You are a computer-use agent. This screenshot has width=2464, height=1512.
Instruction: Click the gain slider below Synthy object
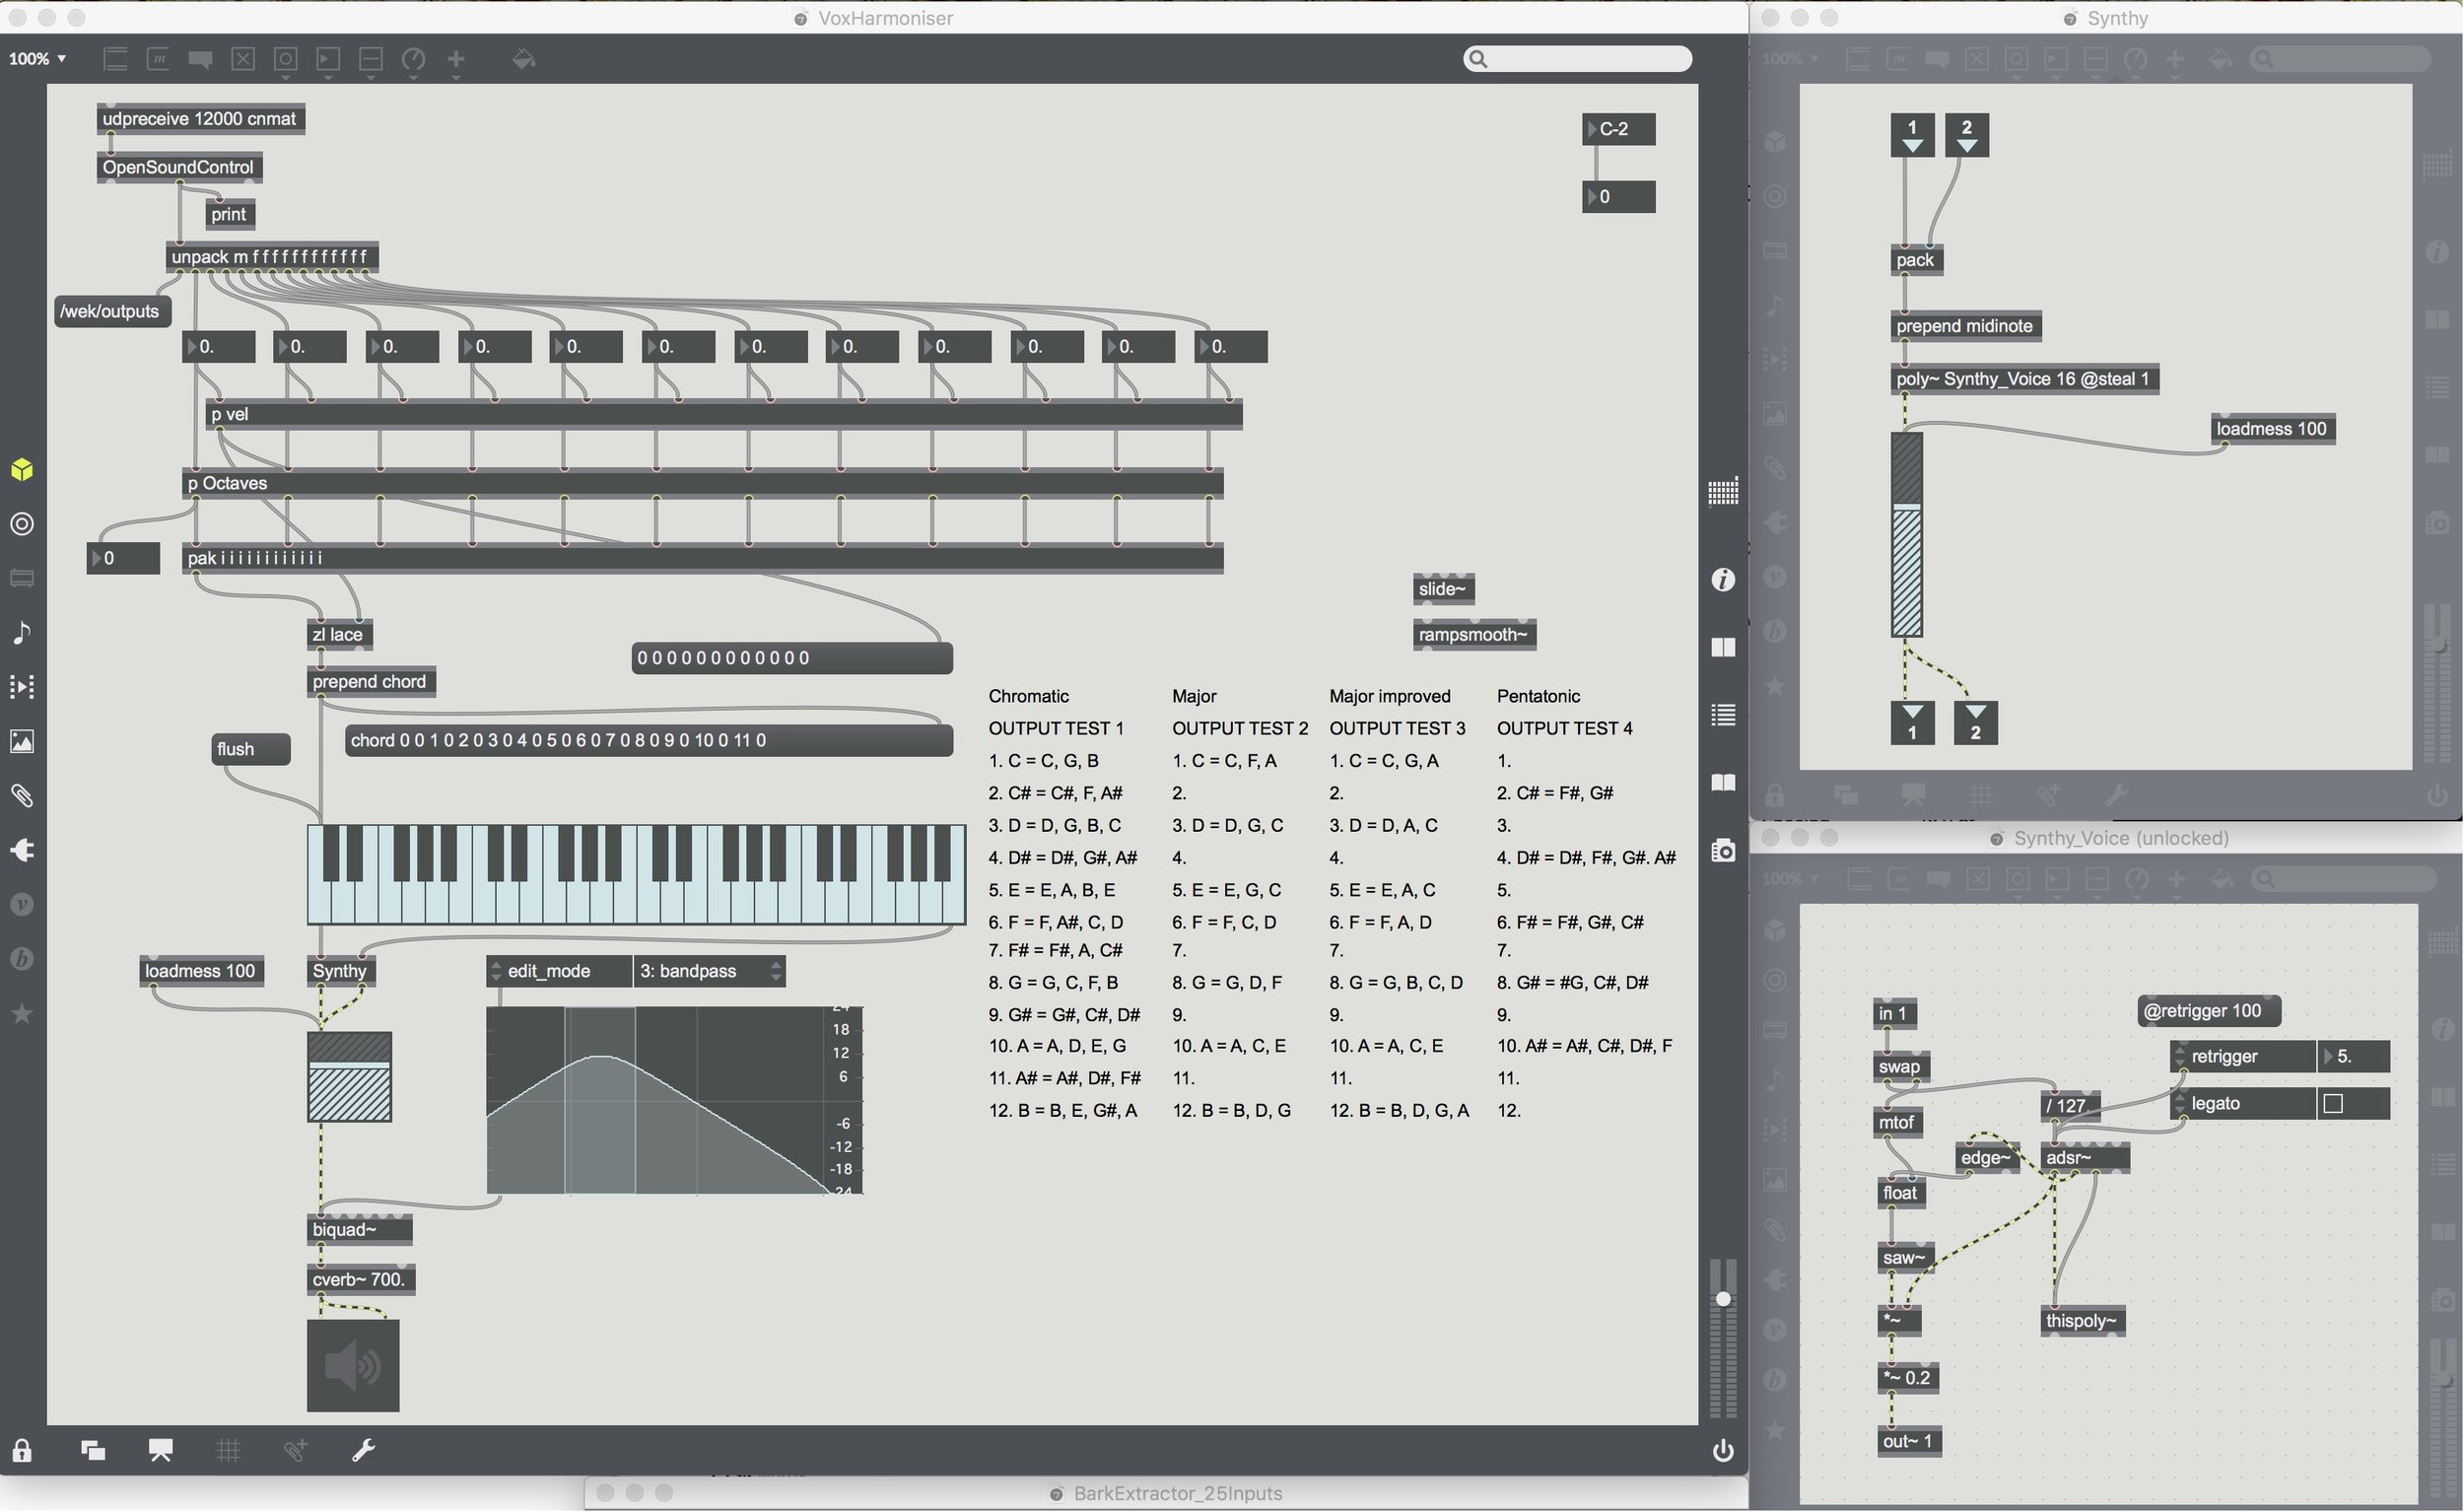coord(349,1077)
